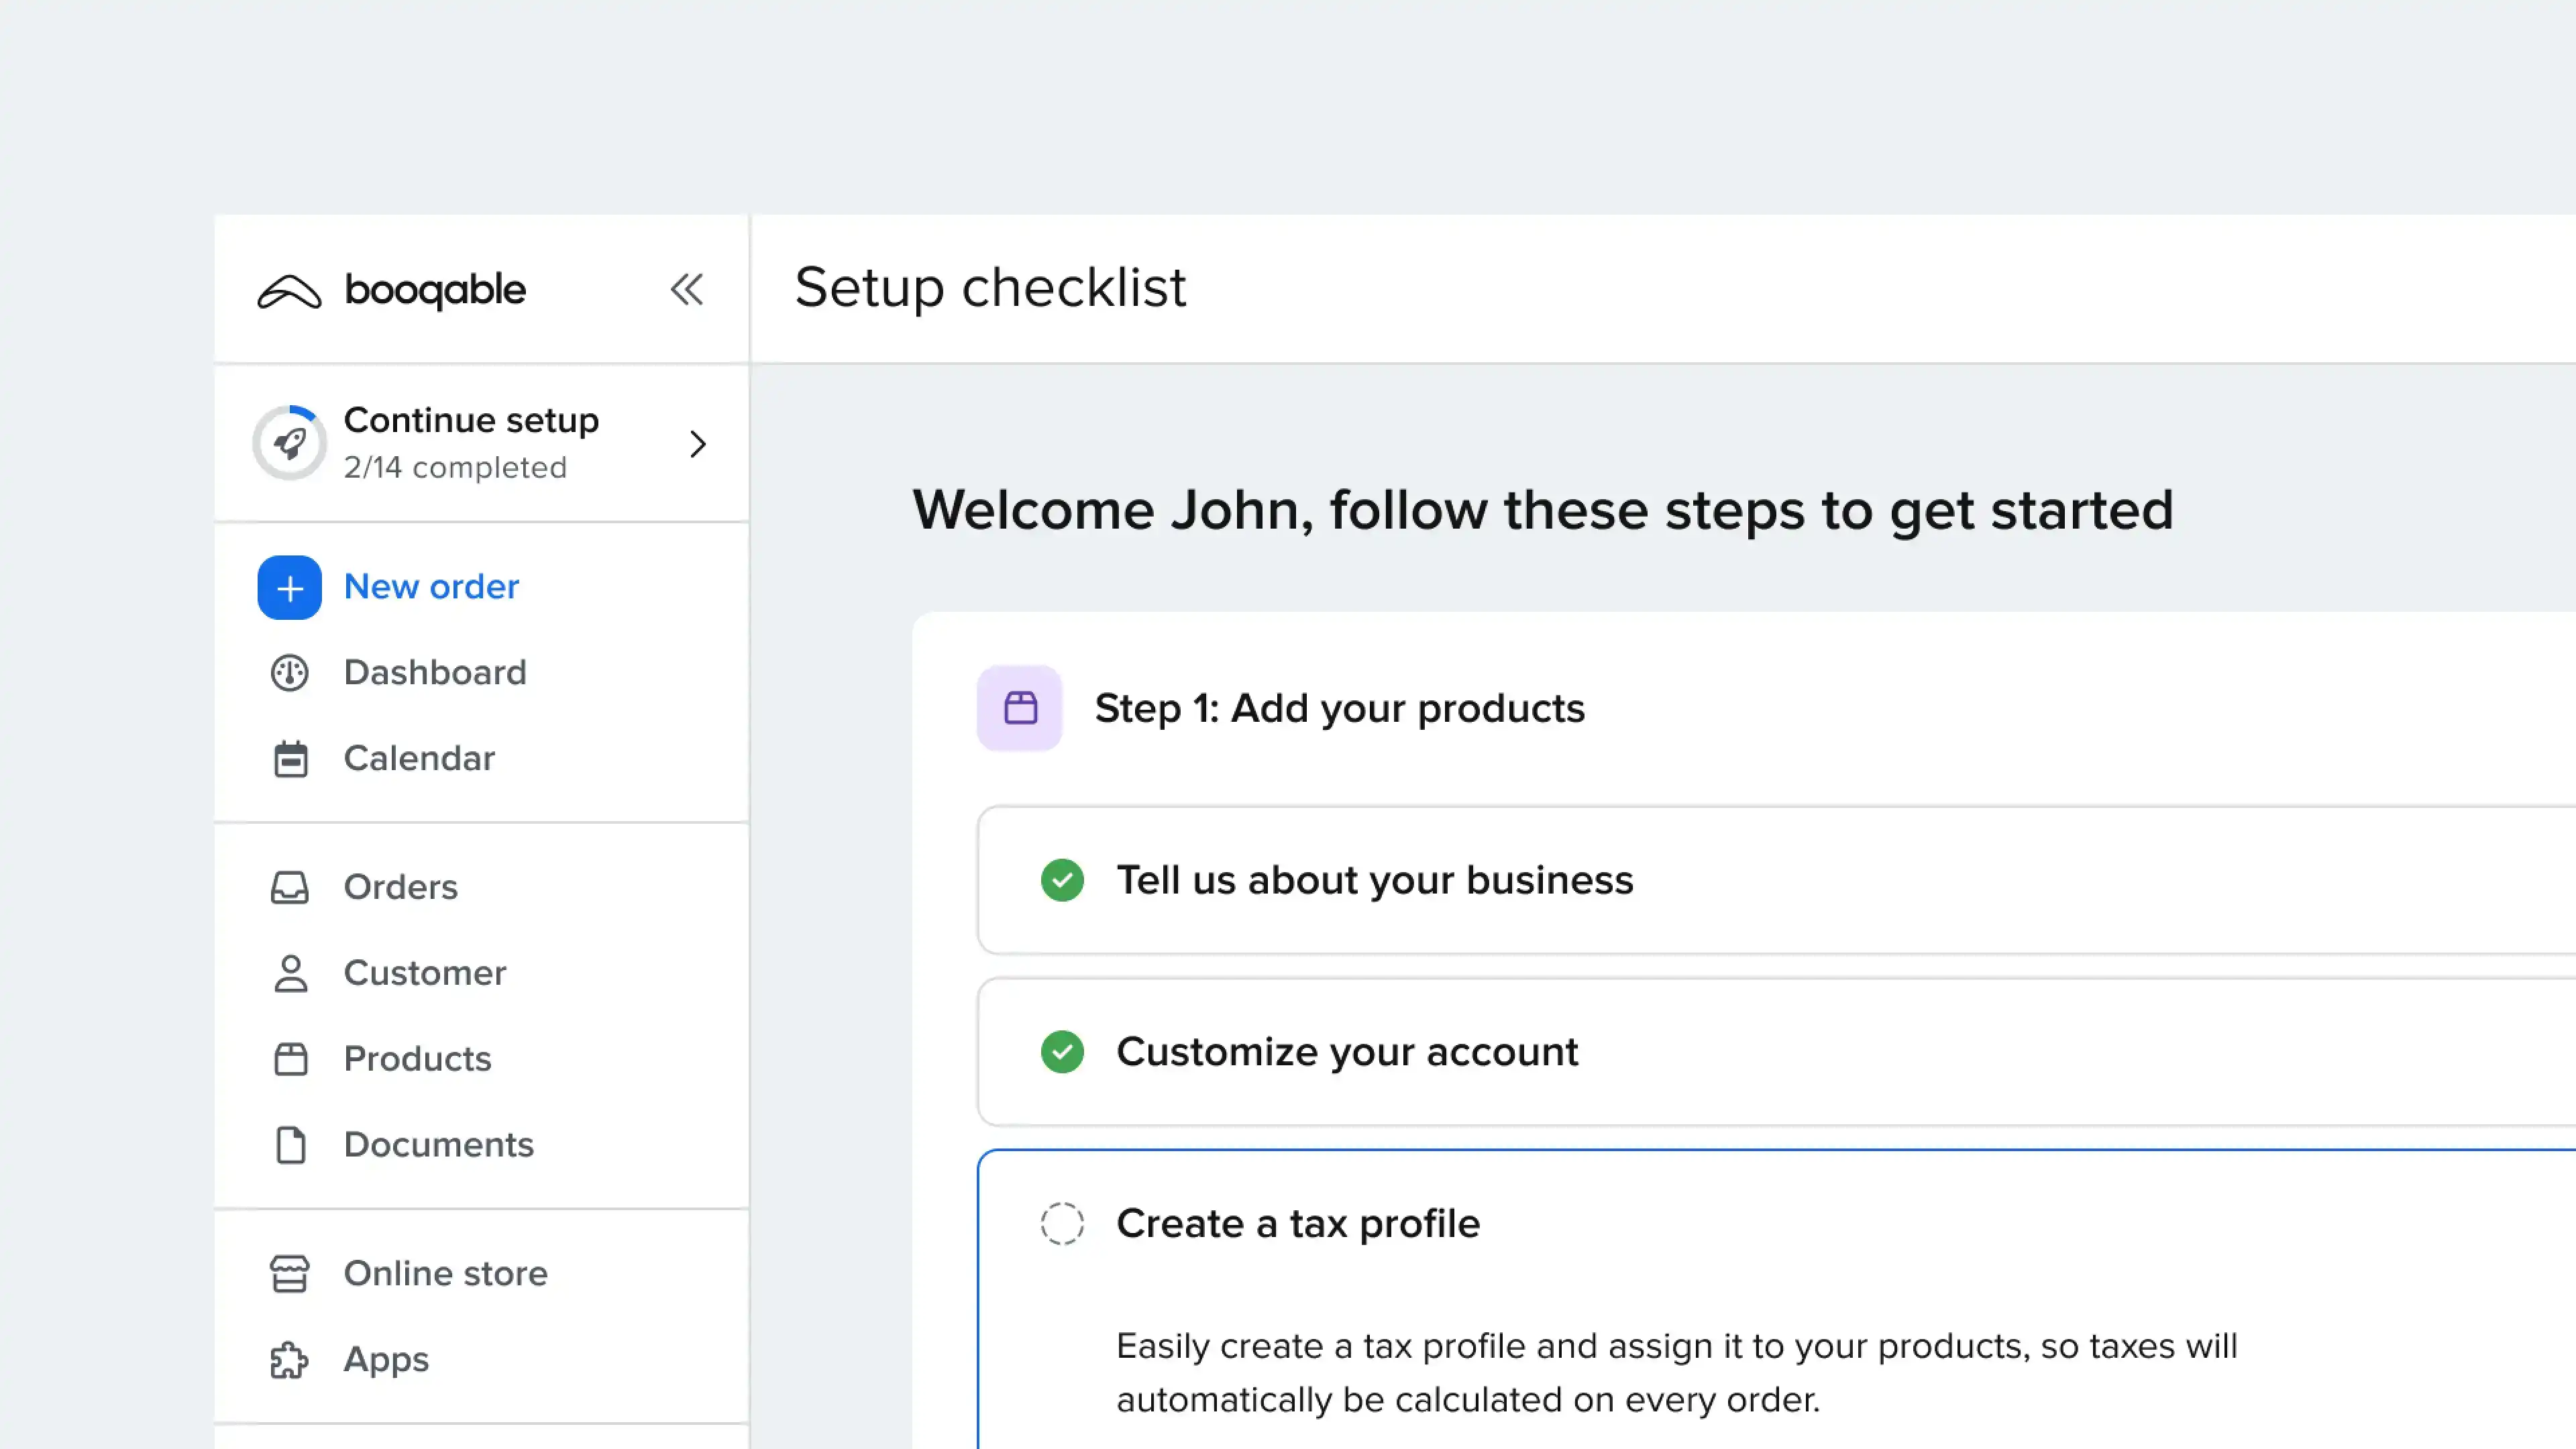Open Continue setup chevron arrow

(x=698, y=444)
